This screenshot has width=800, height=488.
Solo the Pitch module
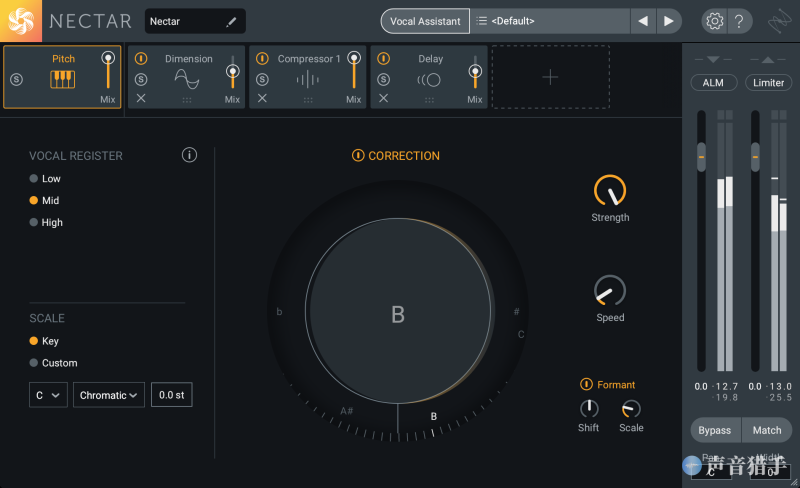pos(16,80)
